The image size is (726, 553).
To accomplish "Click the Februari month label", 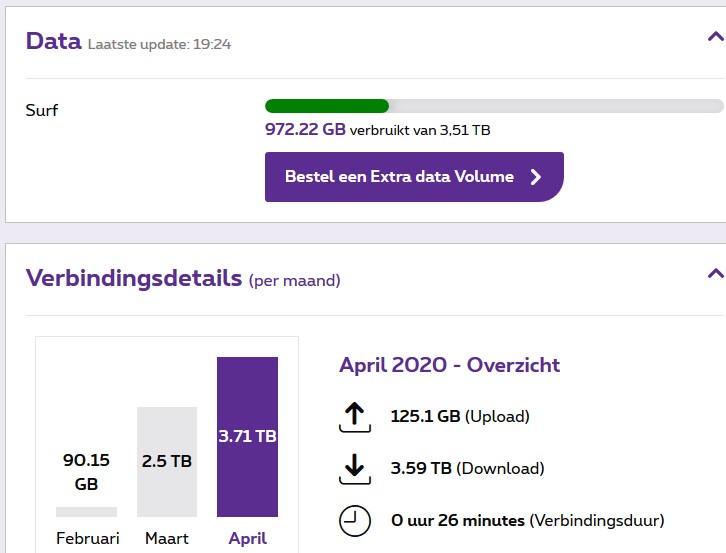I will tap(87, 538).
